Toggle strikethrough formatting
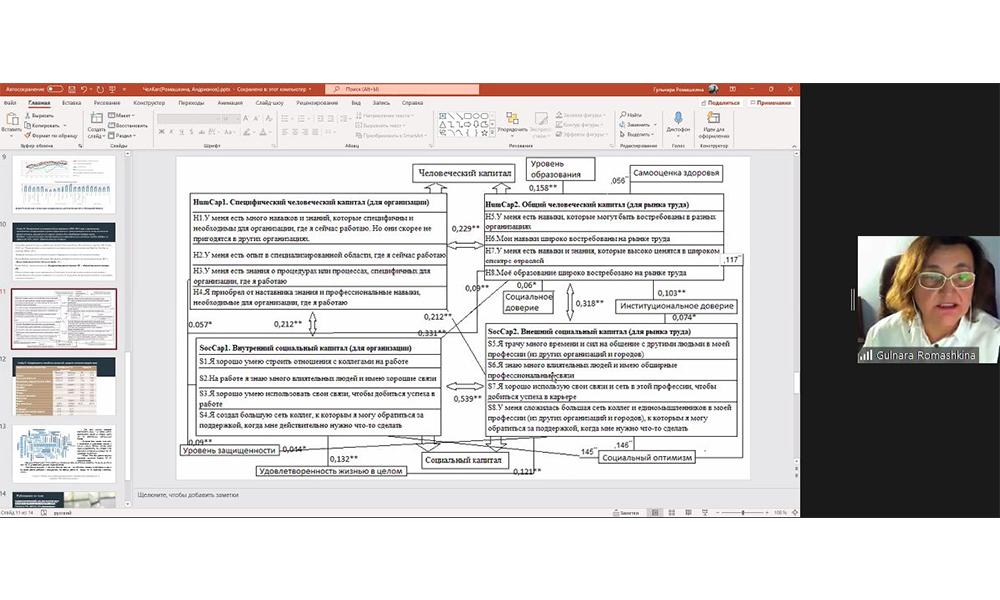 click(202, 132)
